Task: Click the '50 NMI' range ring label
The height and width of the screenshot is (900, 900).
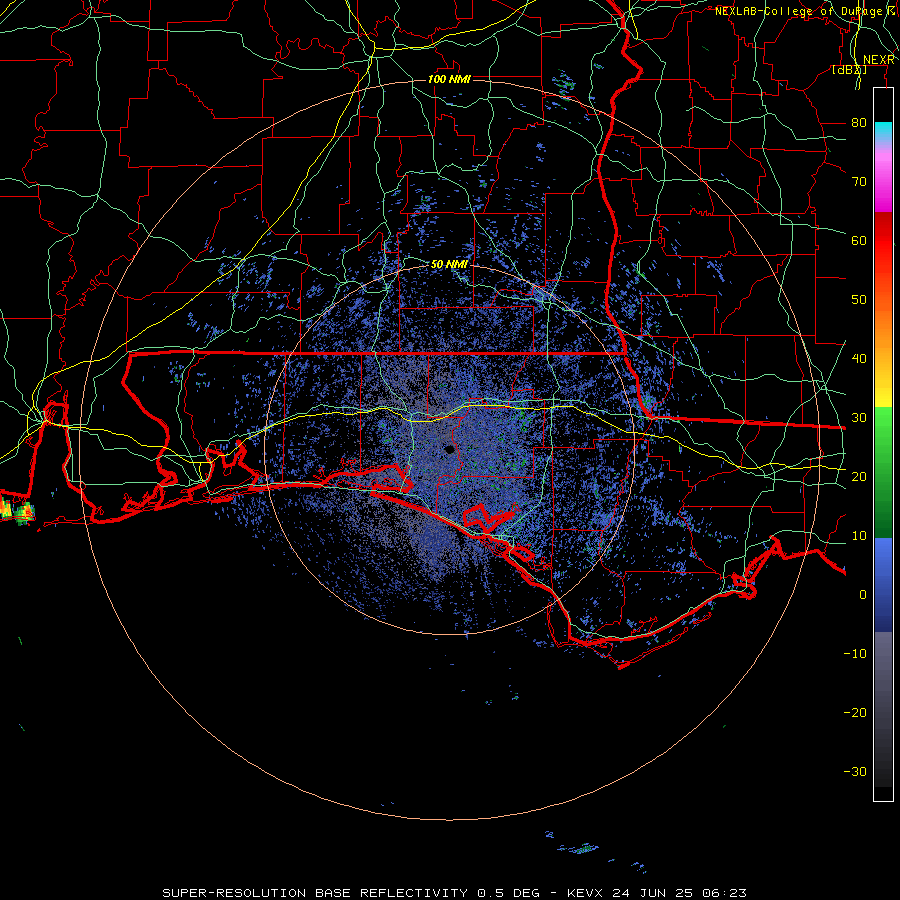Action: 449,265
